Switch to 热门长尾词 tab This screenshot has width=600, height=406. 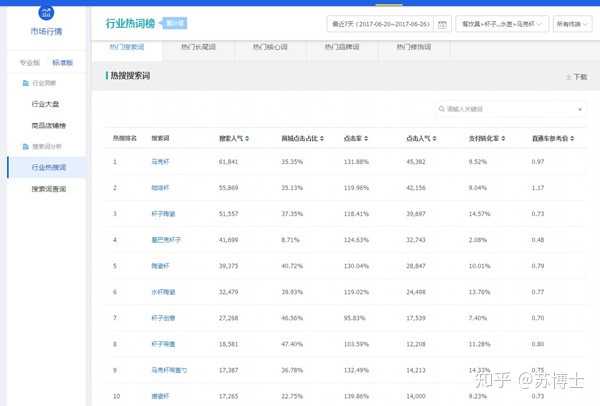tap(198, 47)
